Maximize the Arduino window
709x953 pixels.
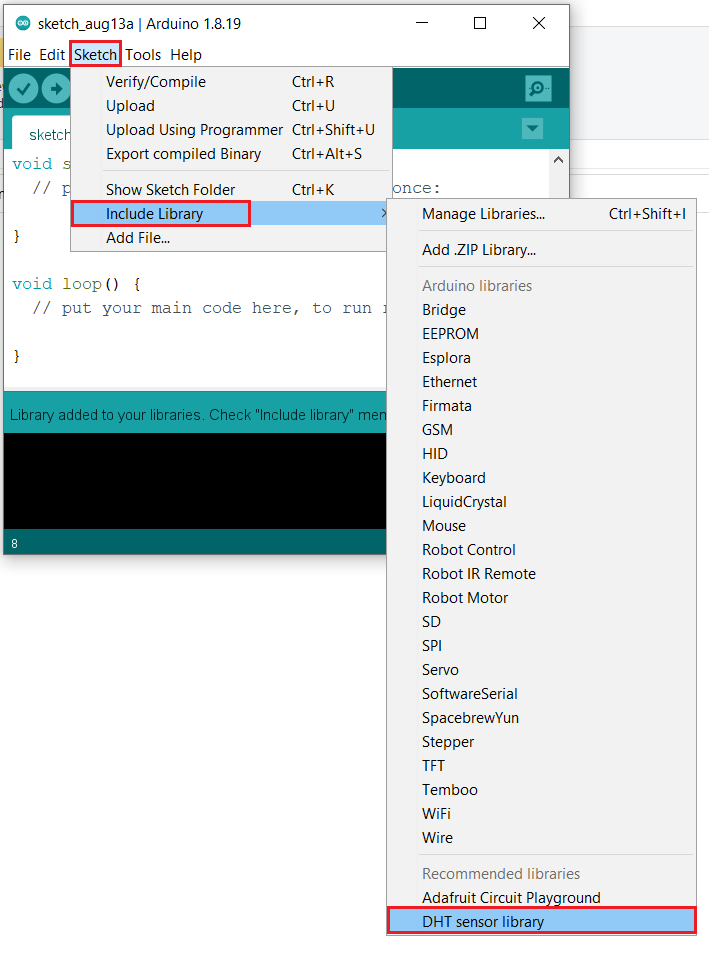pos(480,23)
